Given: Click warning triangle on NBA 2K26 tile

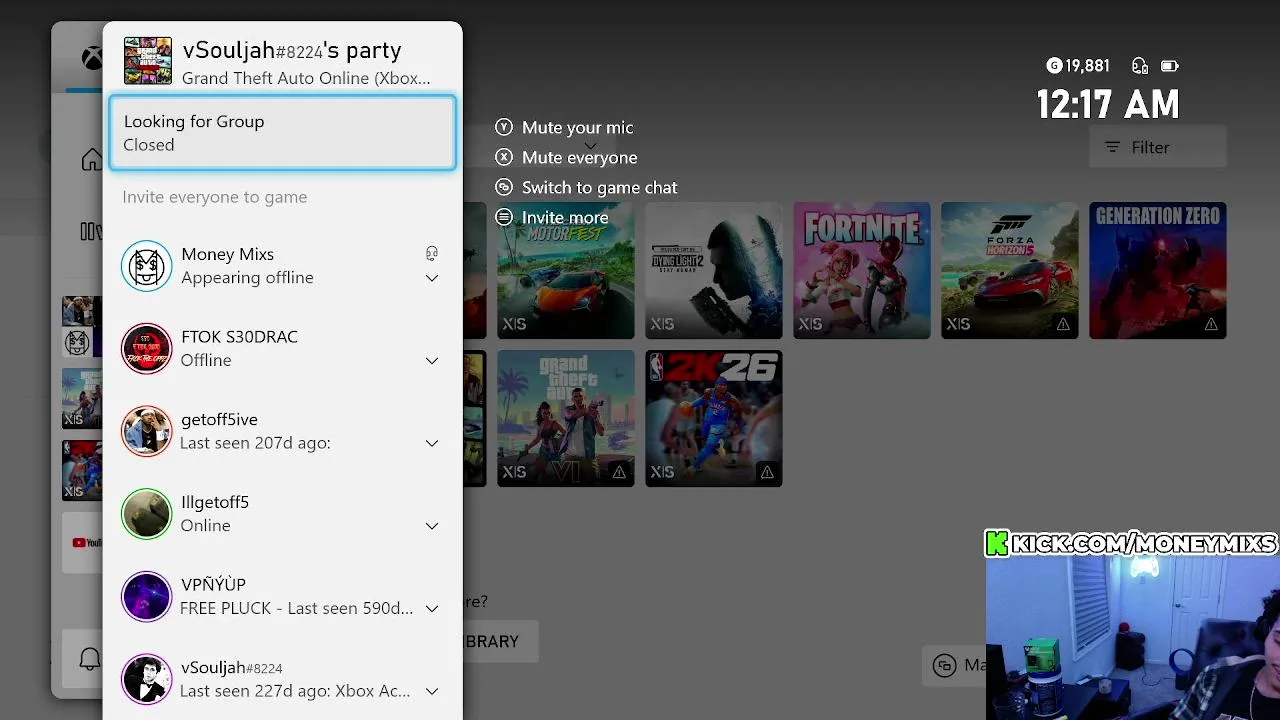Looking at the screenshot, I should point(767,472).
